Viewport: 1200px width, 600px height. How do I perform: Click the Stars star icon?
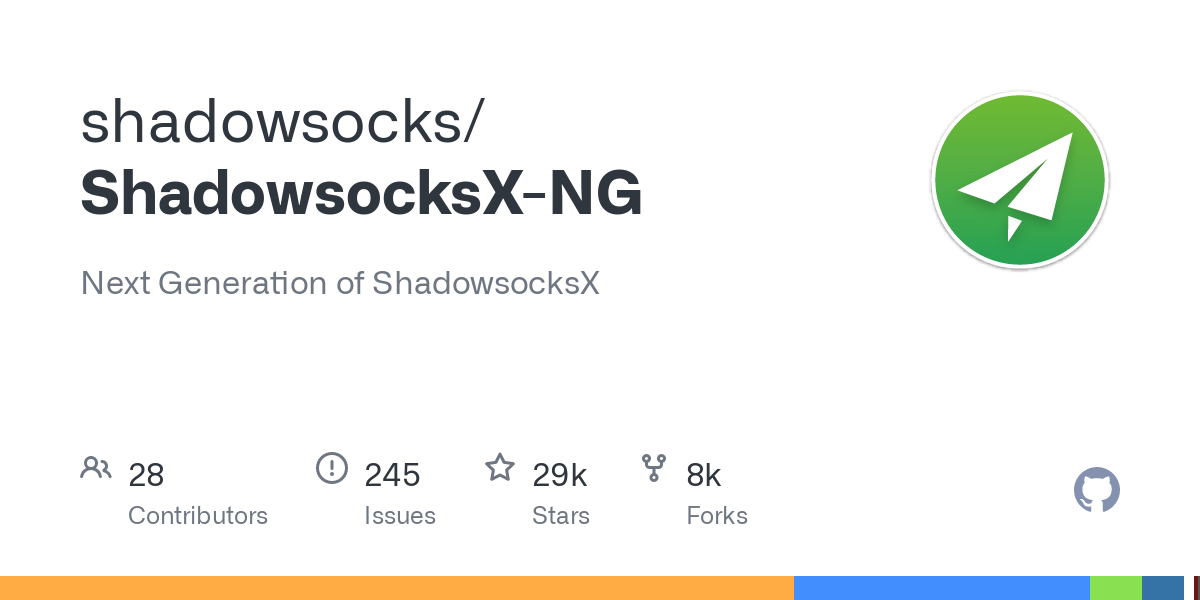(499, 468)
